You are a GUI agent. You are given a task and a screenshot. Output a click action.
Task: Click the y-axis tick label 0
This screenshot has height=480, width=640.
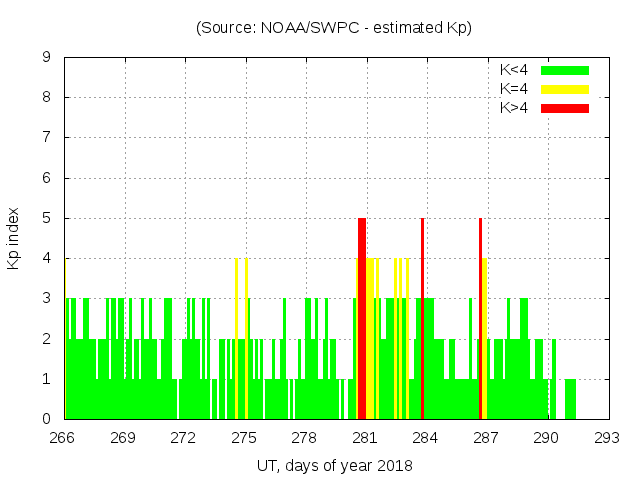46,420
